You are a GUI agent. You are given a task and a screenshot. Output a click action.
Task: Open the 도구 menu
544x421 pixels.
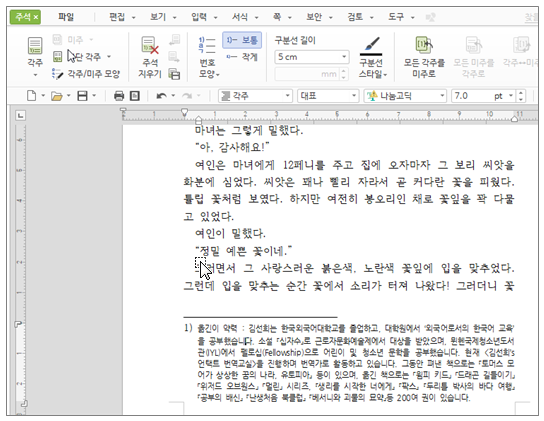coord(396,17)
